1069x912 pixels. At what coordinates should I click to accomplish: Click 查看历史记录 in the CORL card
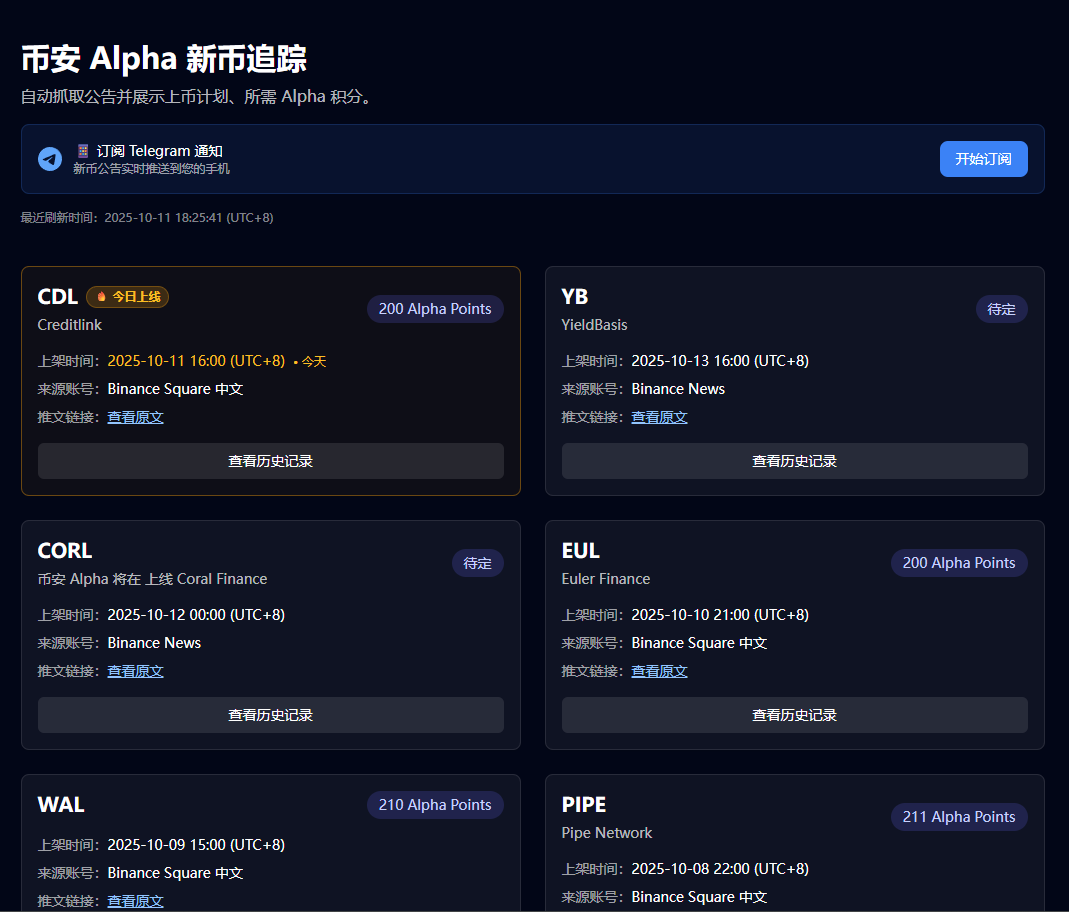[270, 715]
